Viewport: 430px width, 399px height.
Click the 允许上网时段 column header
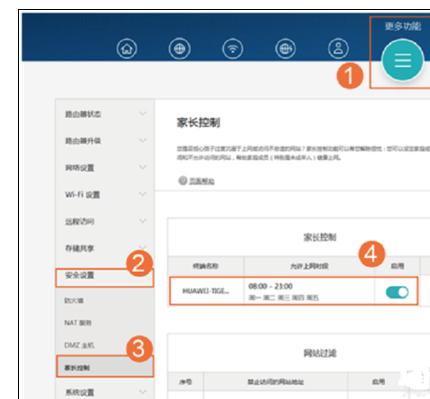(x=309, y=266)
